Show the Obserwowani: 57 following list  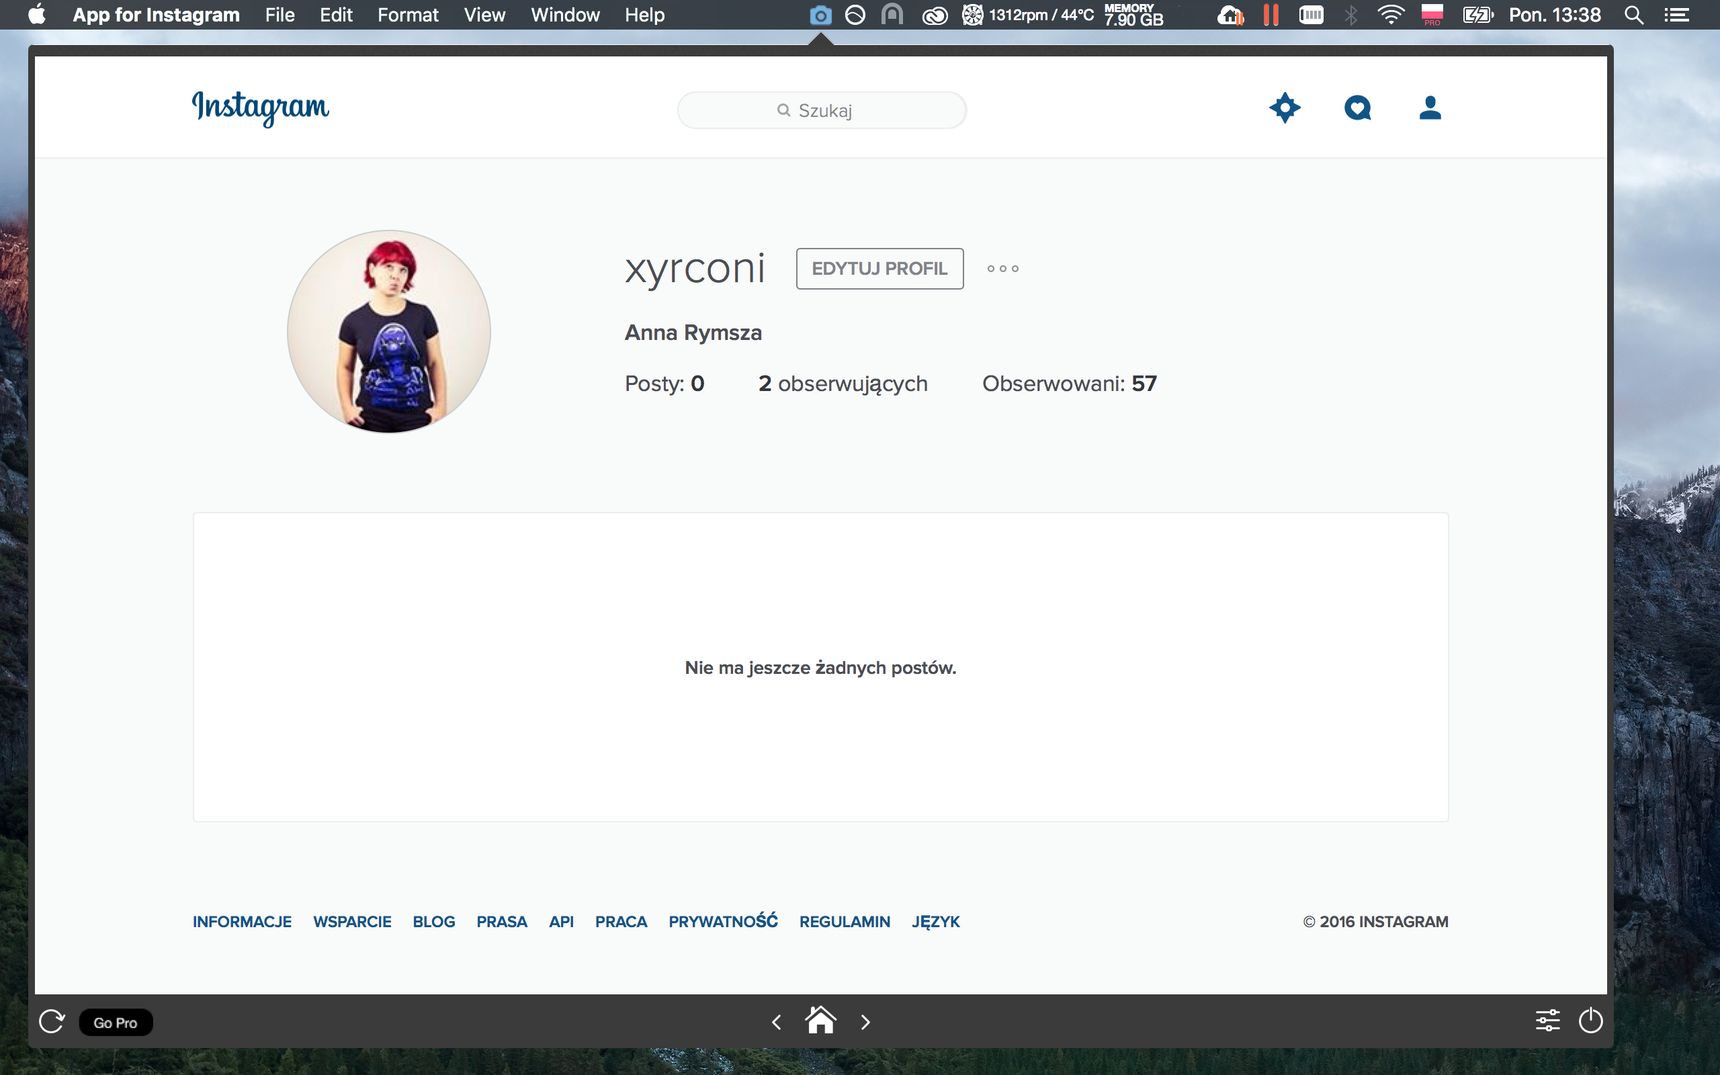[1069, 383]
